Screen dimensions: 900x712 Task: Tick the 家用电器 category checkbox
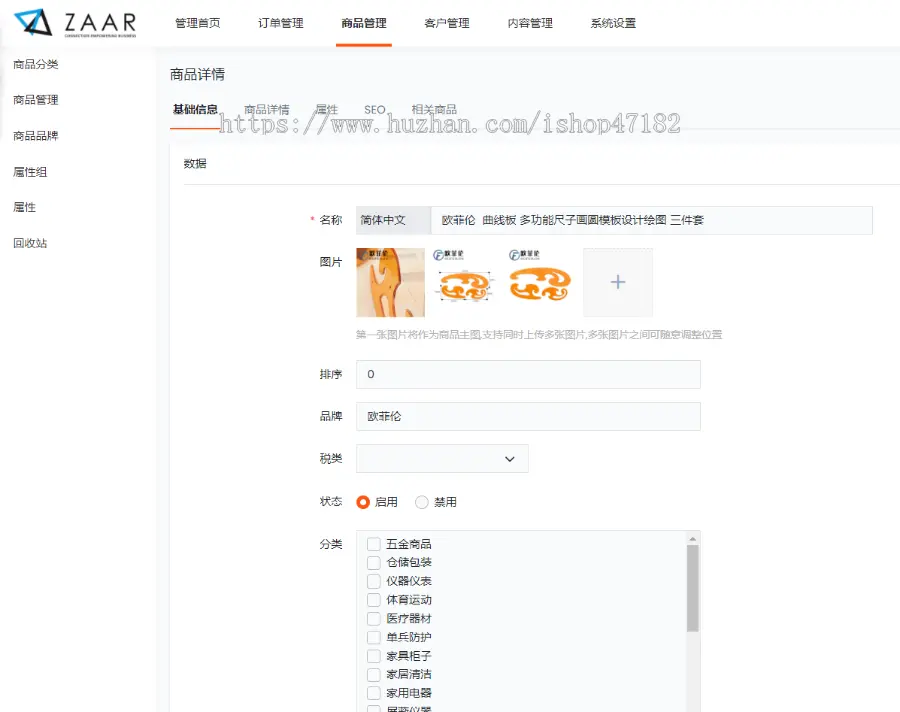374,693
